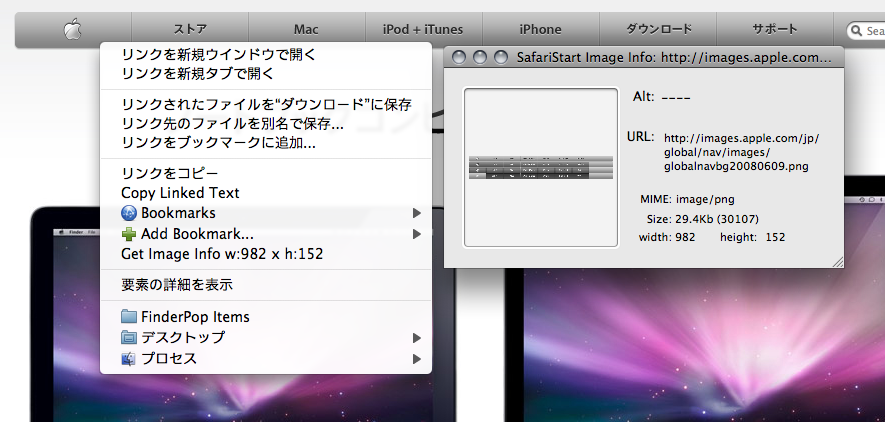Click the MIME: image/png text

(687, 199)
